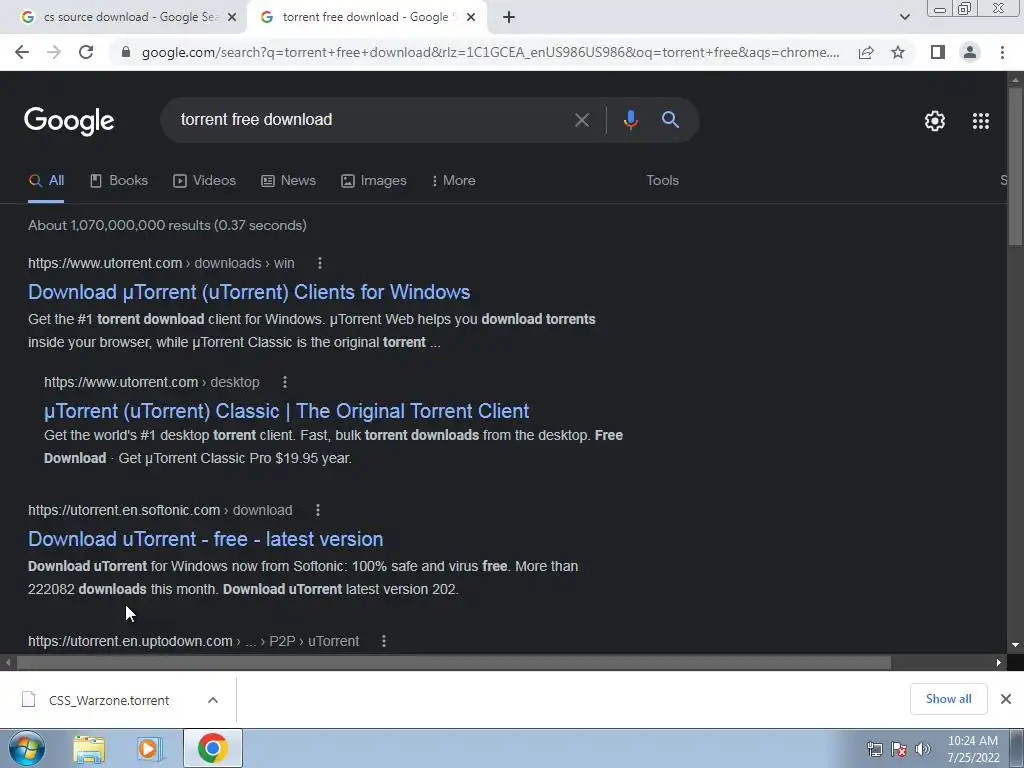The width and height of the screenshot is (1024, 768).
Task: Bookmark this page with the star icon
Action: click(898, 52)
